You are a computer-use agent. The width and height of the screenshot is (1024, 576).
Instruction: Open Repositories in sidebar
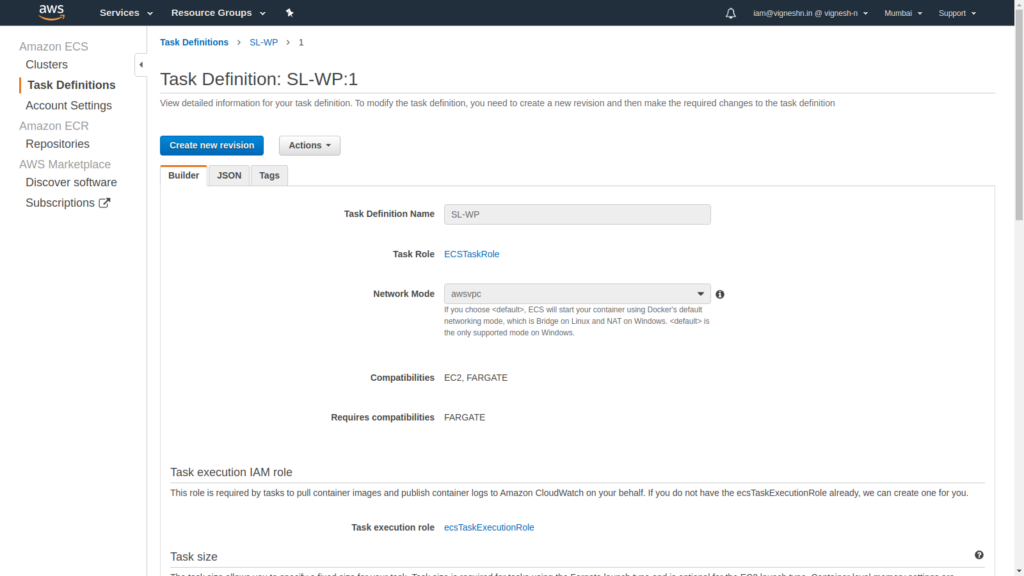click(57, 144)
